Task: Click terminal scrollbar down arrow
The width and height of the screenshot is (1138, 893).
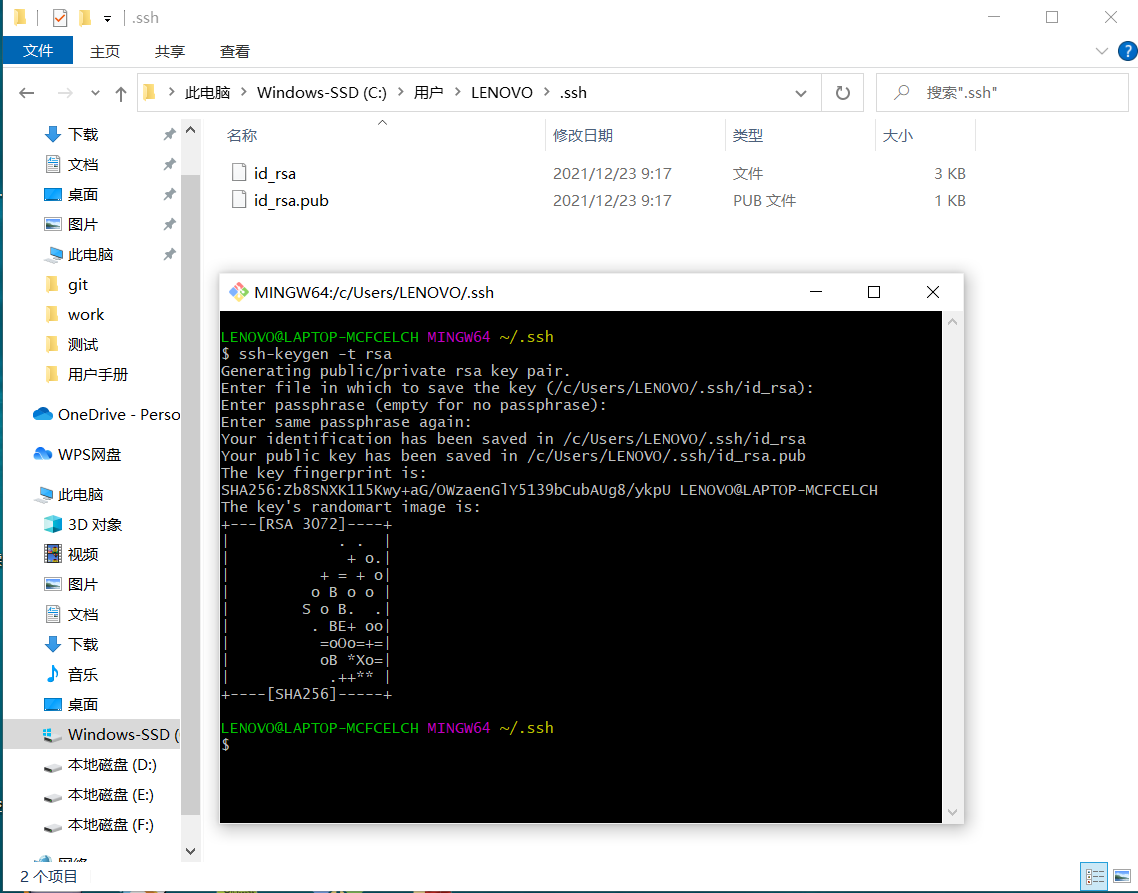Action: click(952, 812)
